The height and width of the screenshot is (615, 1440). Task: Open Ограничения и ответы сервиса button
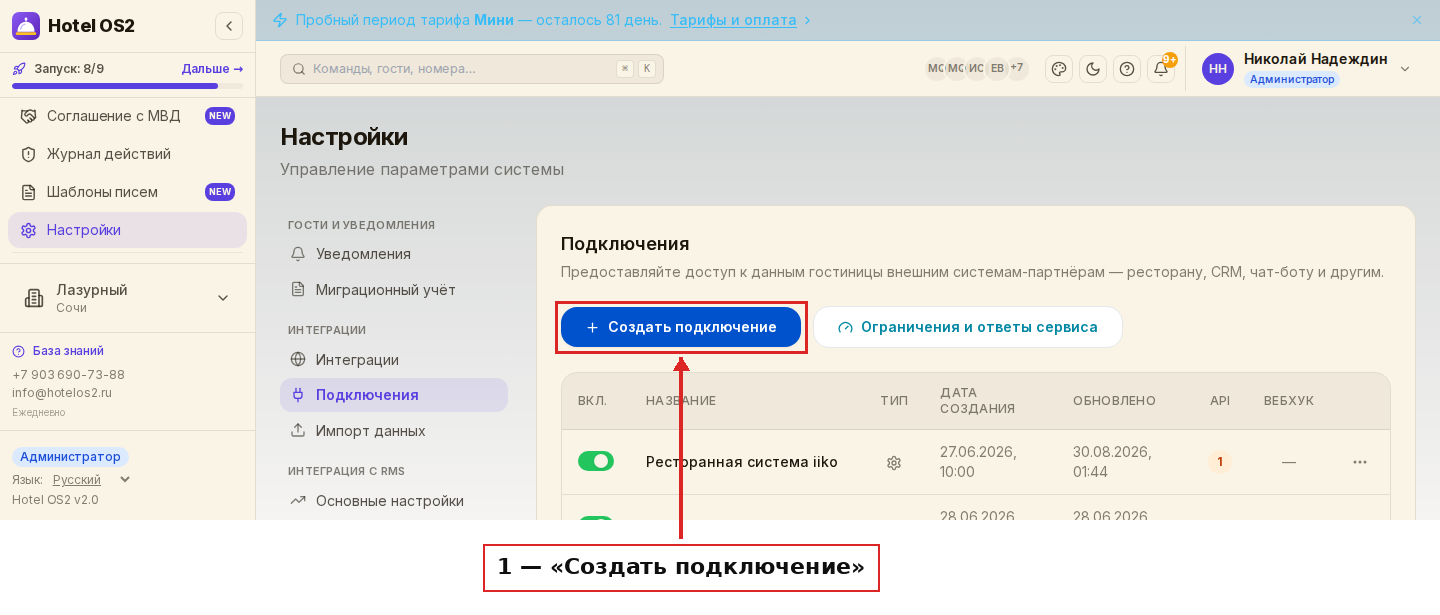point(968,327)
